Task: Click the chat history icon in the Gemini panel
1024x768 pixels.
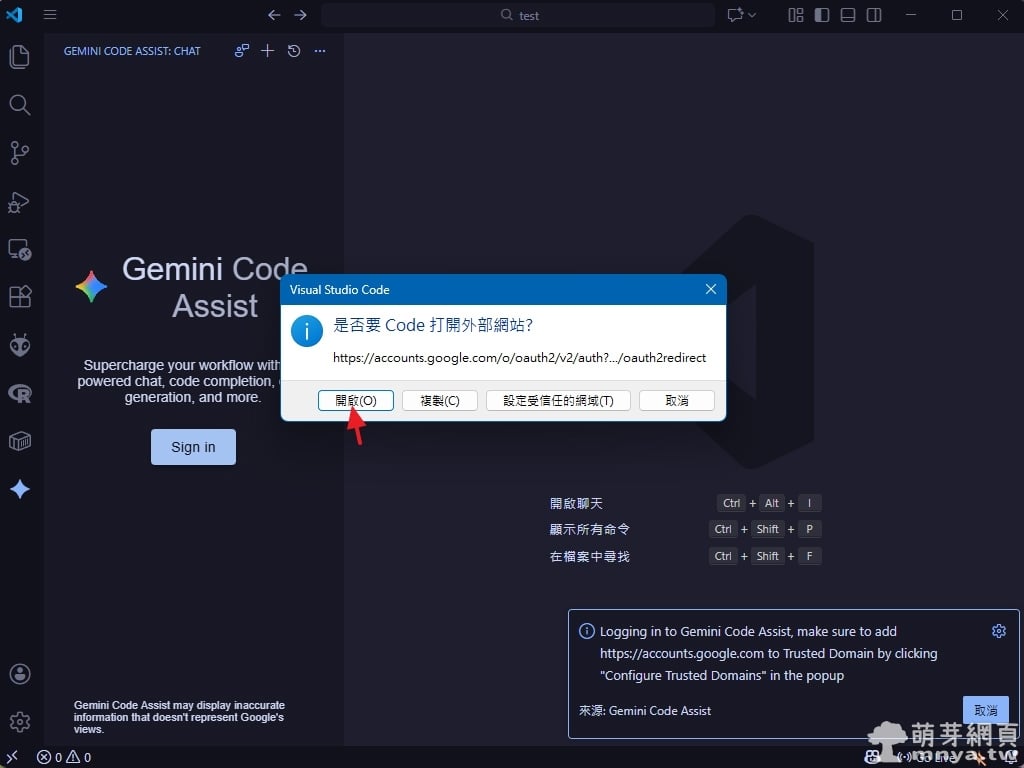Action: pyautogui.click(x=294, y=51)
